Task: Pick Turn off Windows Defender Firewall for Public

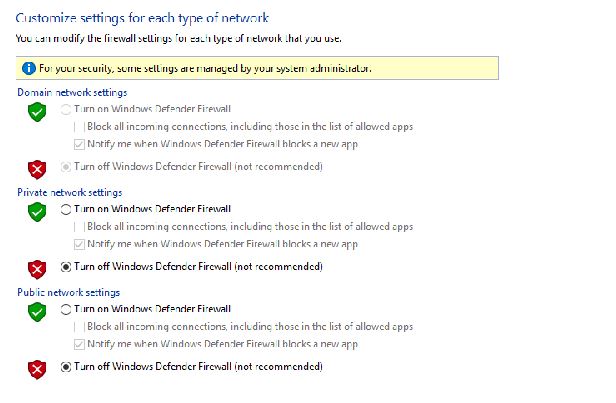Action: coord(66,367)
